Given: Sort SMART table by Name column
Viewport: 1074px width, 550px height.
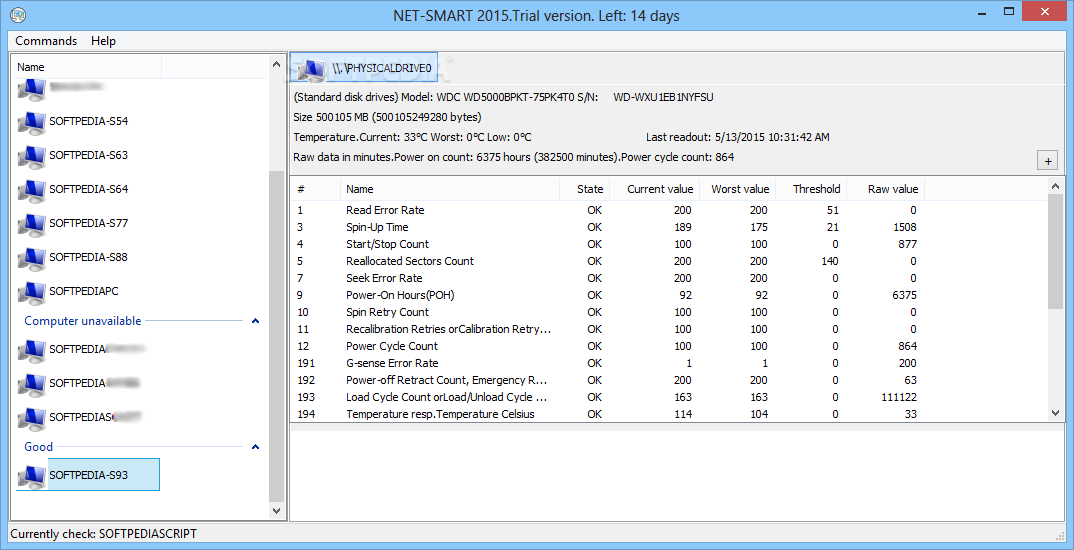Looking at the screenshot, I should click(450, 189).
